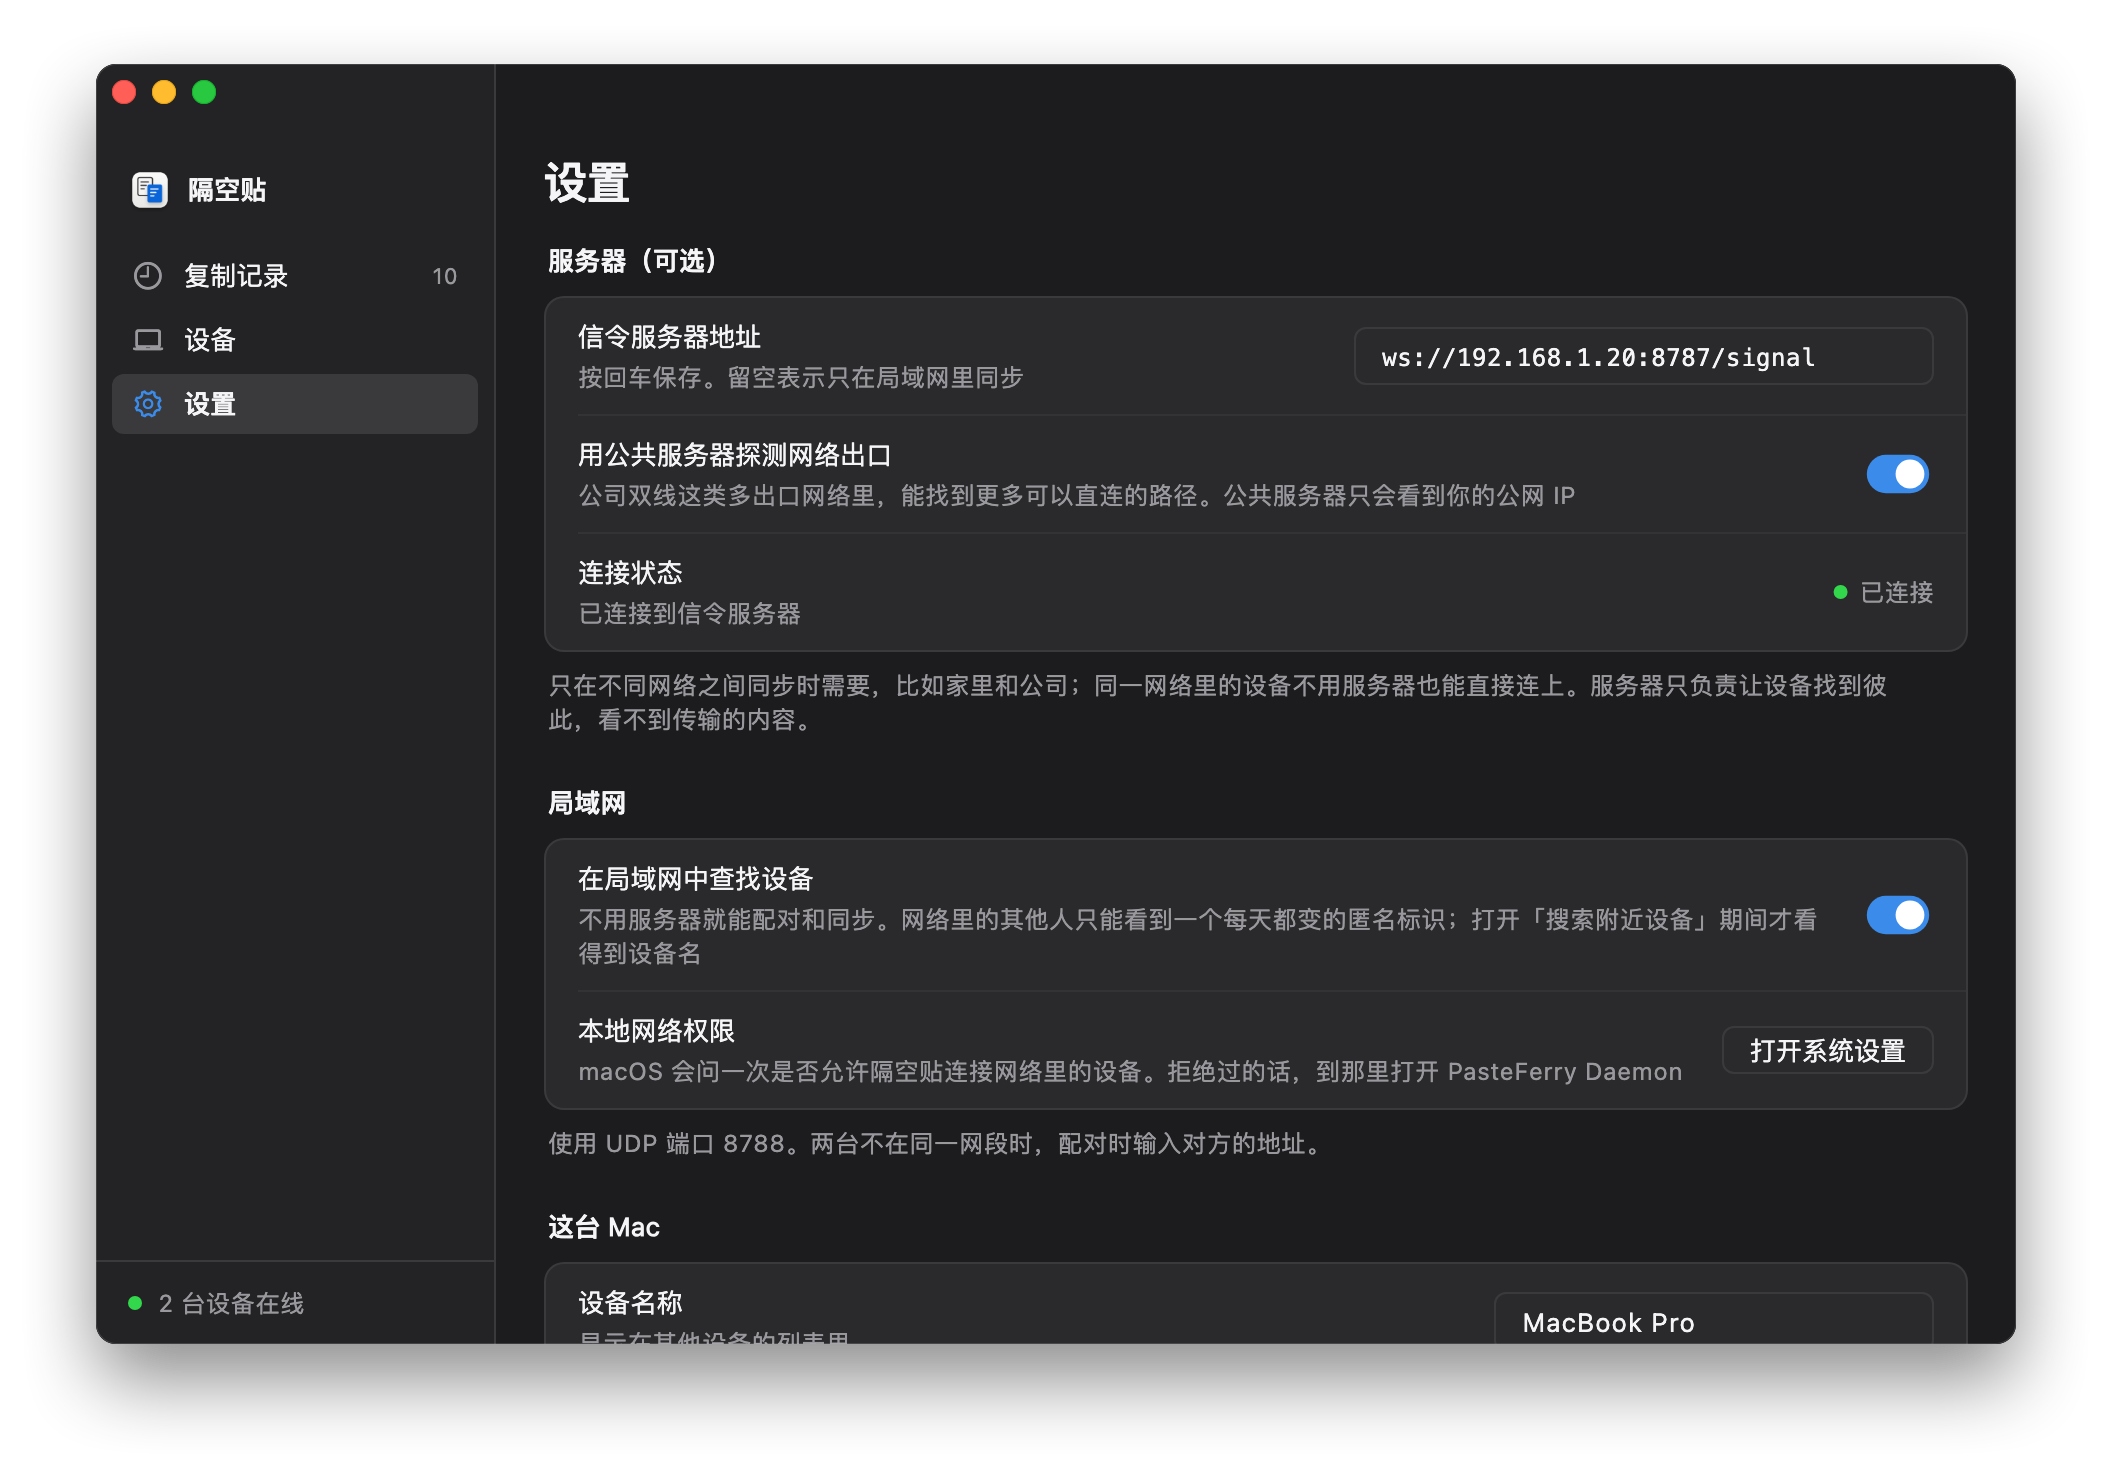The image size is (2112, 1472).
Task: Click the clock icon beside 复制记录
Action: 148,276
